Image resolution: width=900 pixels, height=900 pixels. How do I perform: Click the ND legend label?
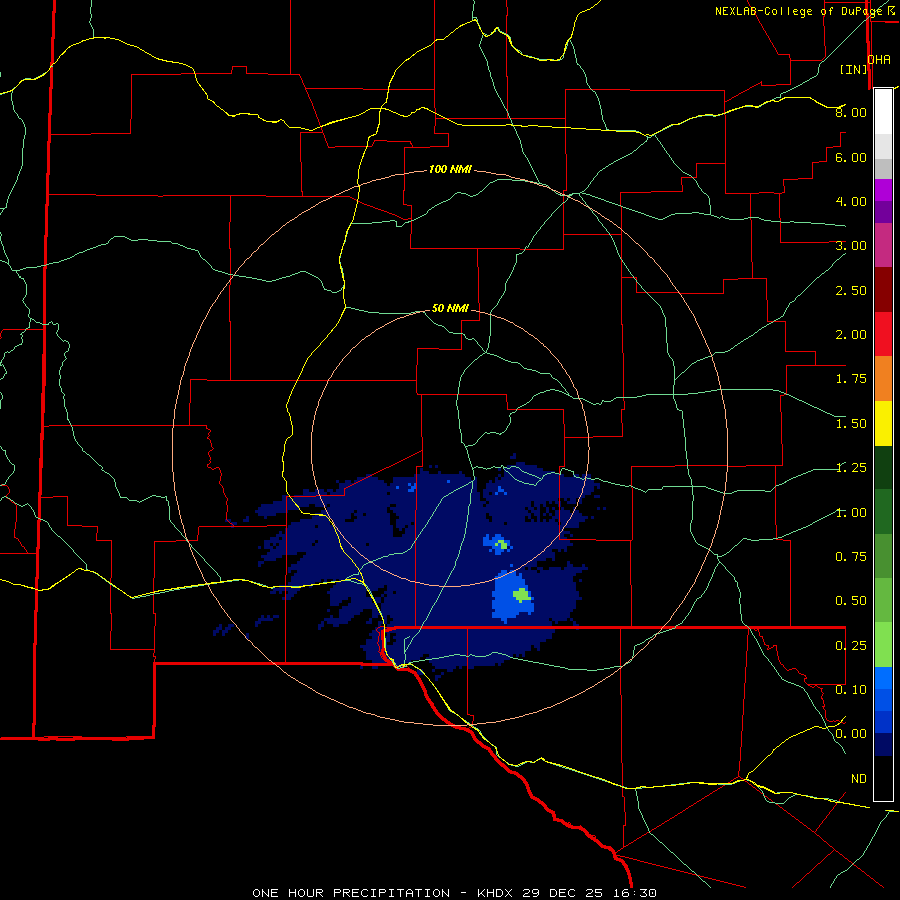(x=859, y=779)
